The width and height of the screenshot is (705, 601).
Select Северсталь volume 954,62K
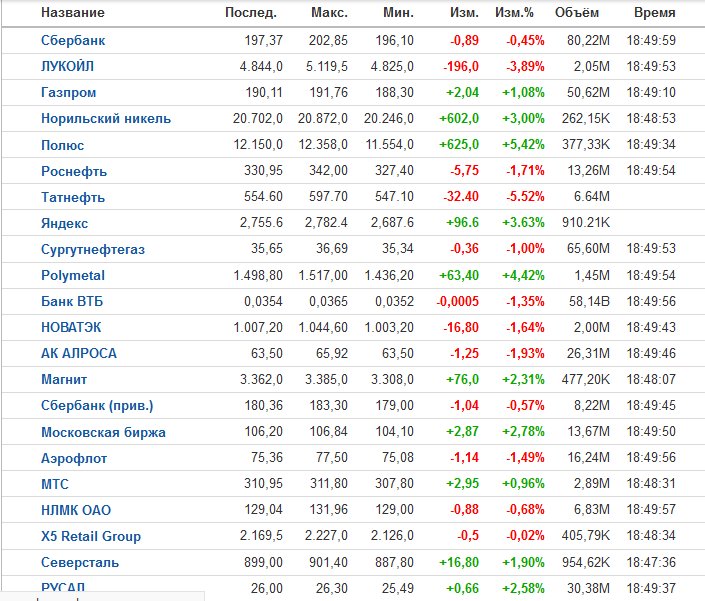pyautogui.click(x=585, y=562)
